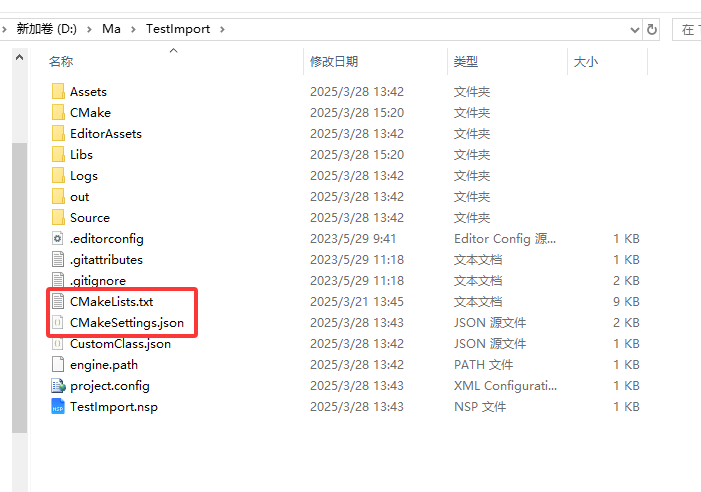The image size is (701, 492).
Task: Select the CMake folder icon
Action: [58, 113]
